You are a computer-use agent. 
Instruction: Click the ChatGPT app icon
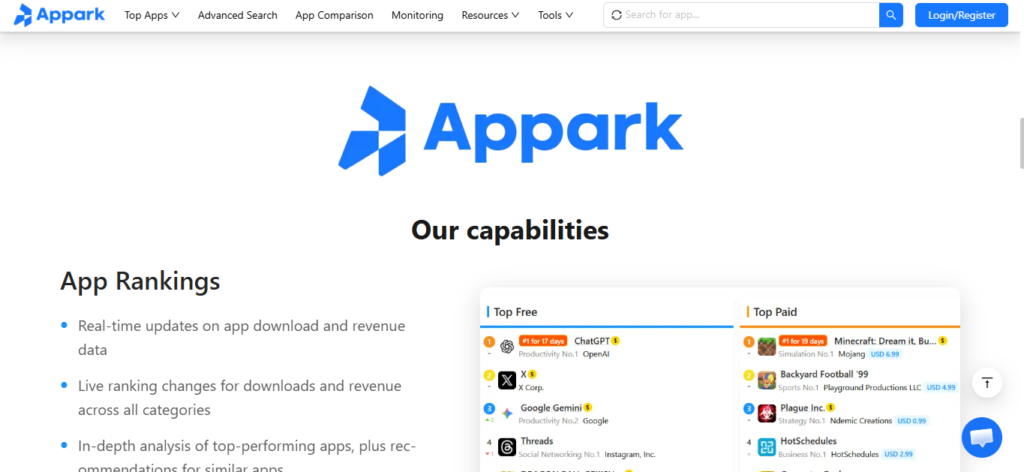point(507,347)
